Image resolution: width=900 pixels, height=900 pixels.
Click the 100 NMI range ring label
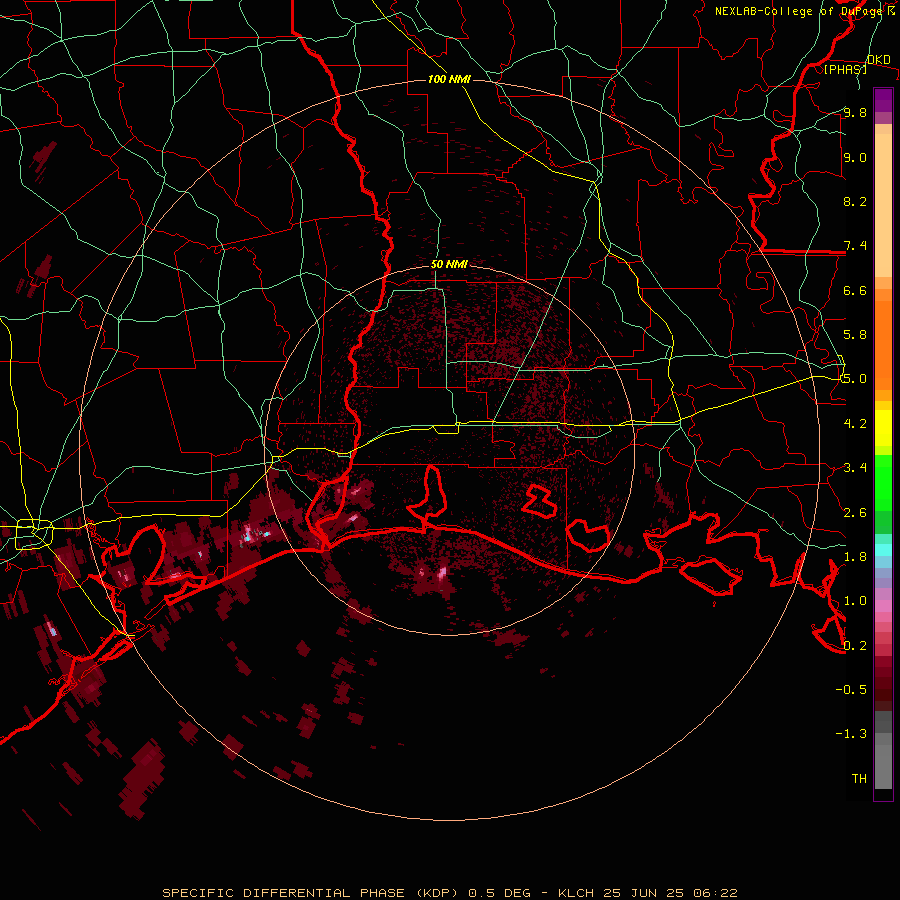(x=449, y=79)
